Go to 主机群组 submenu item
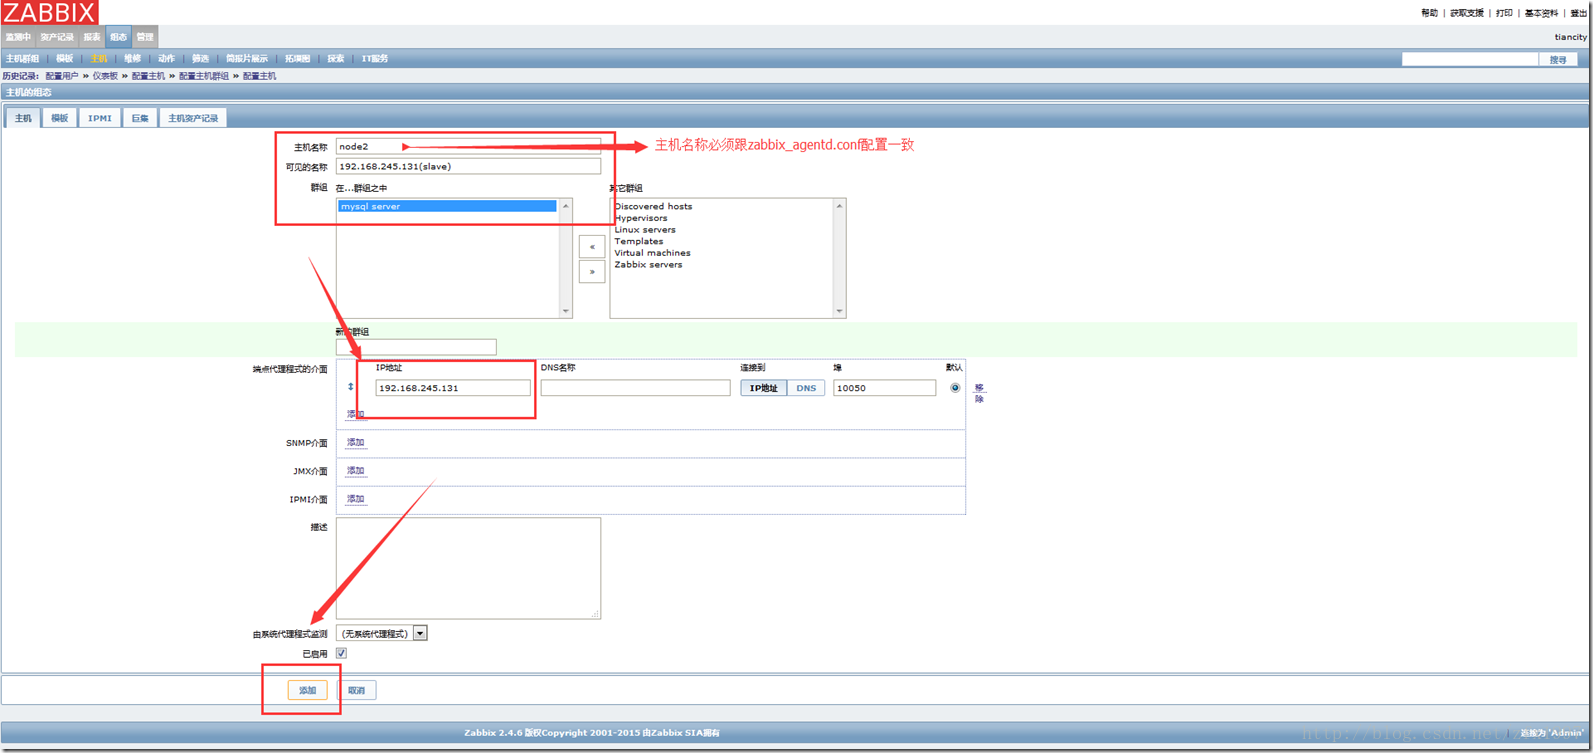This screenshot has width=1593, height=753. coord(22,59)
